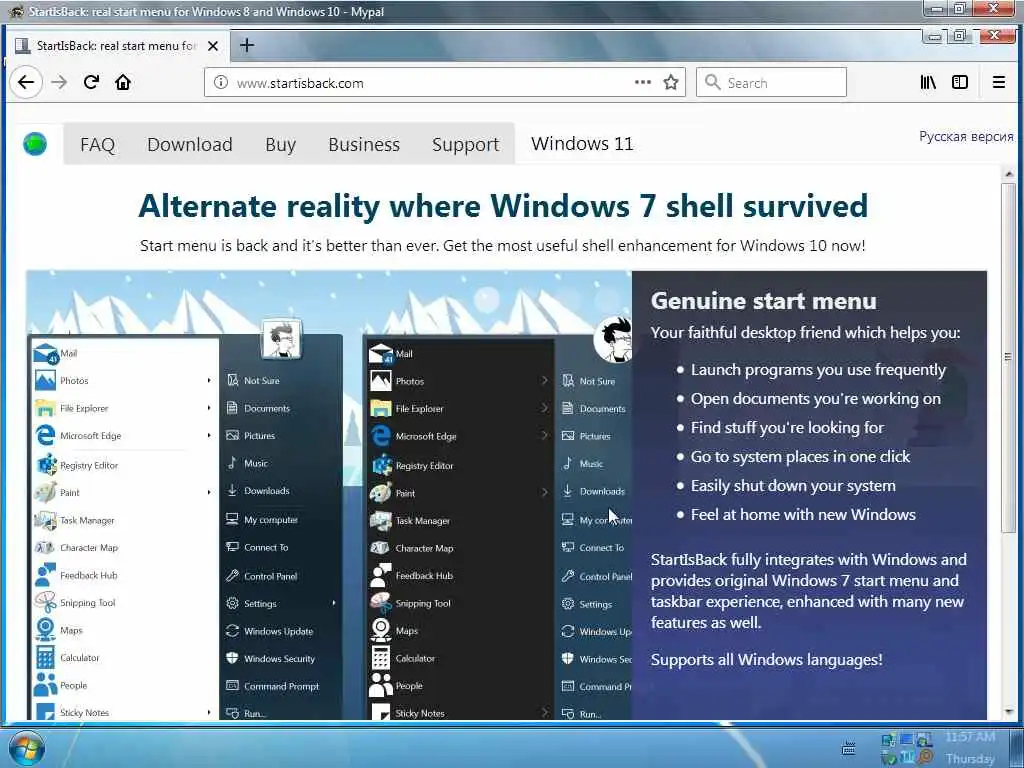Open page actions three-dot menu
Viewport: 1024px width, 768px height.
click(643, 82)
